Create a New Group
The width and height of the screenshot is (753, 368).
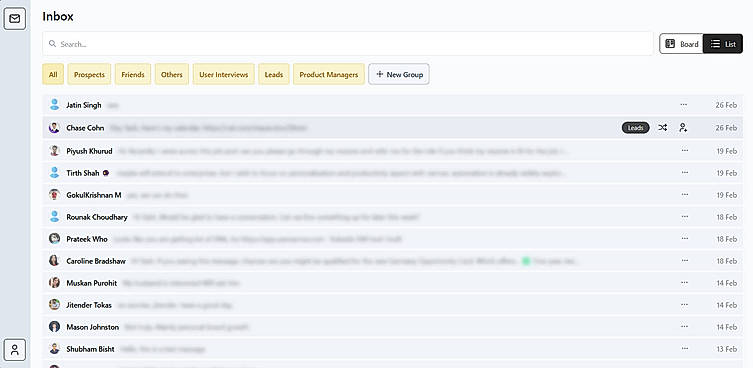399,74
